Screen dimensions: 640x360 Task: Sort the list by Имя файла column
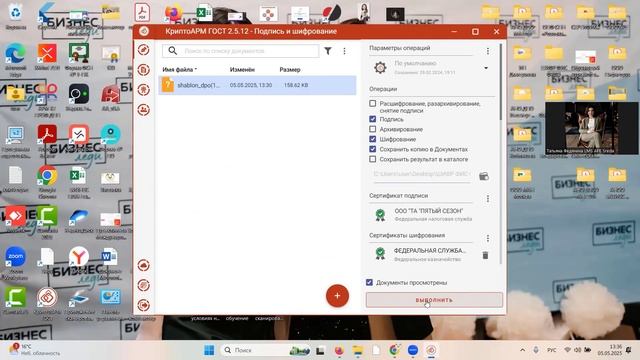point(179,69)
